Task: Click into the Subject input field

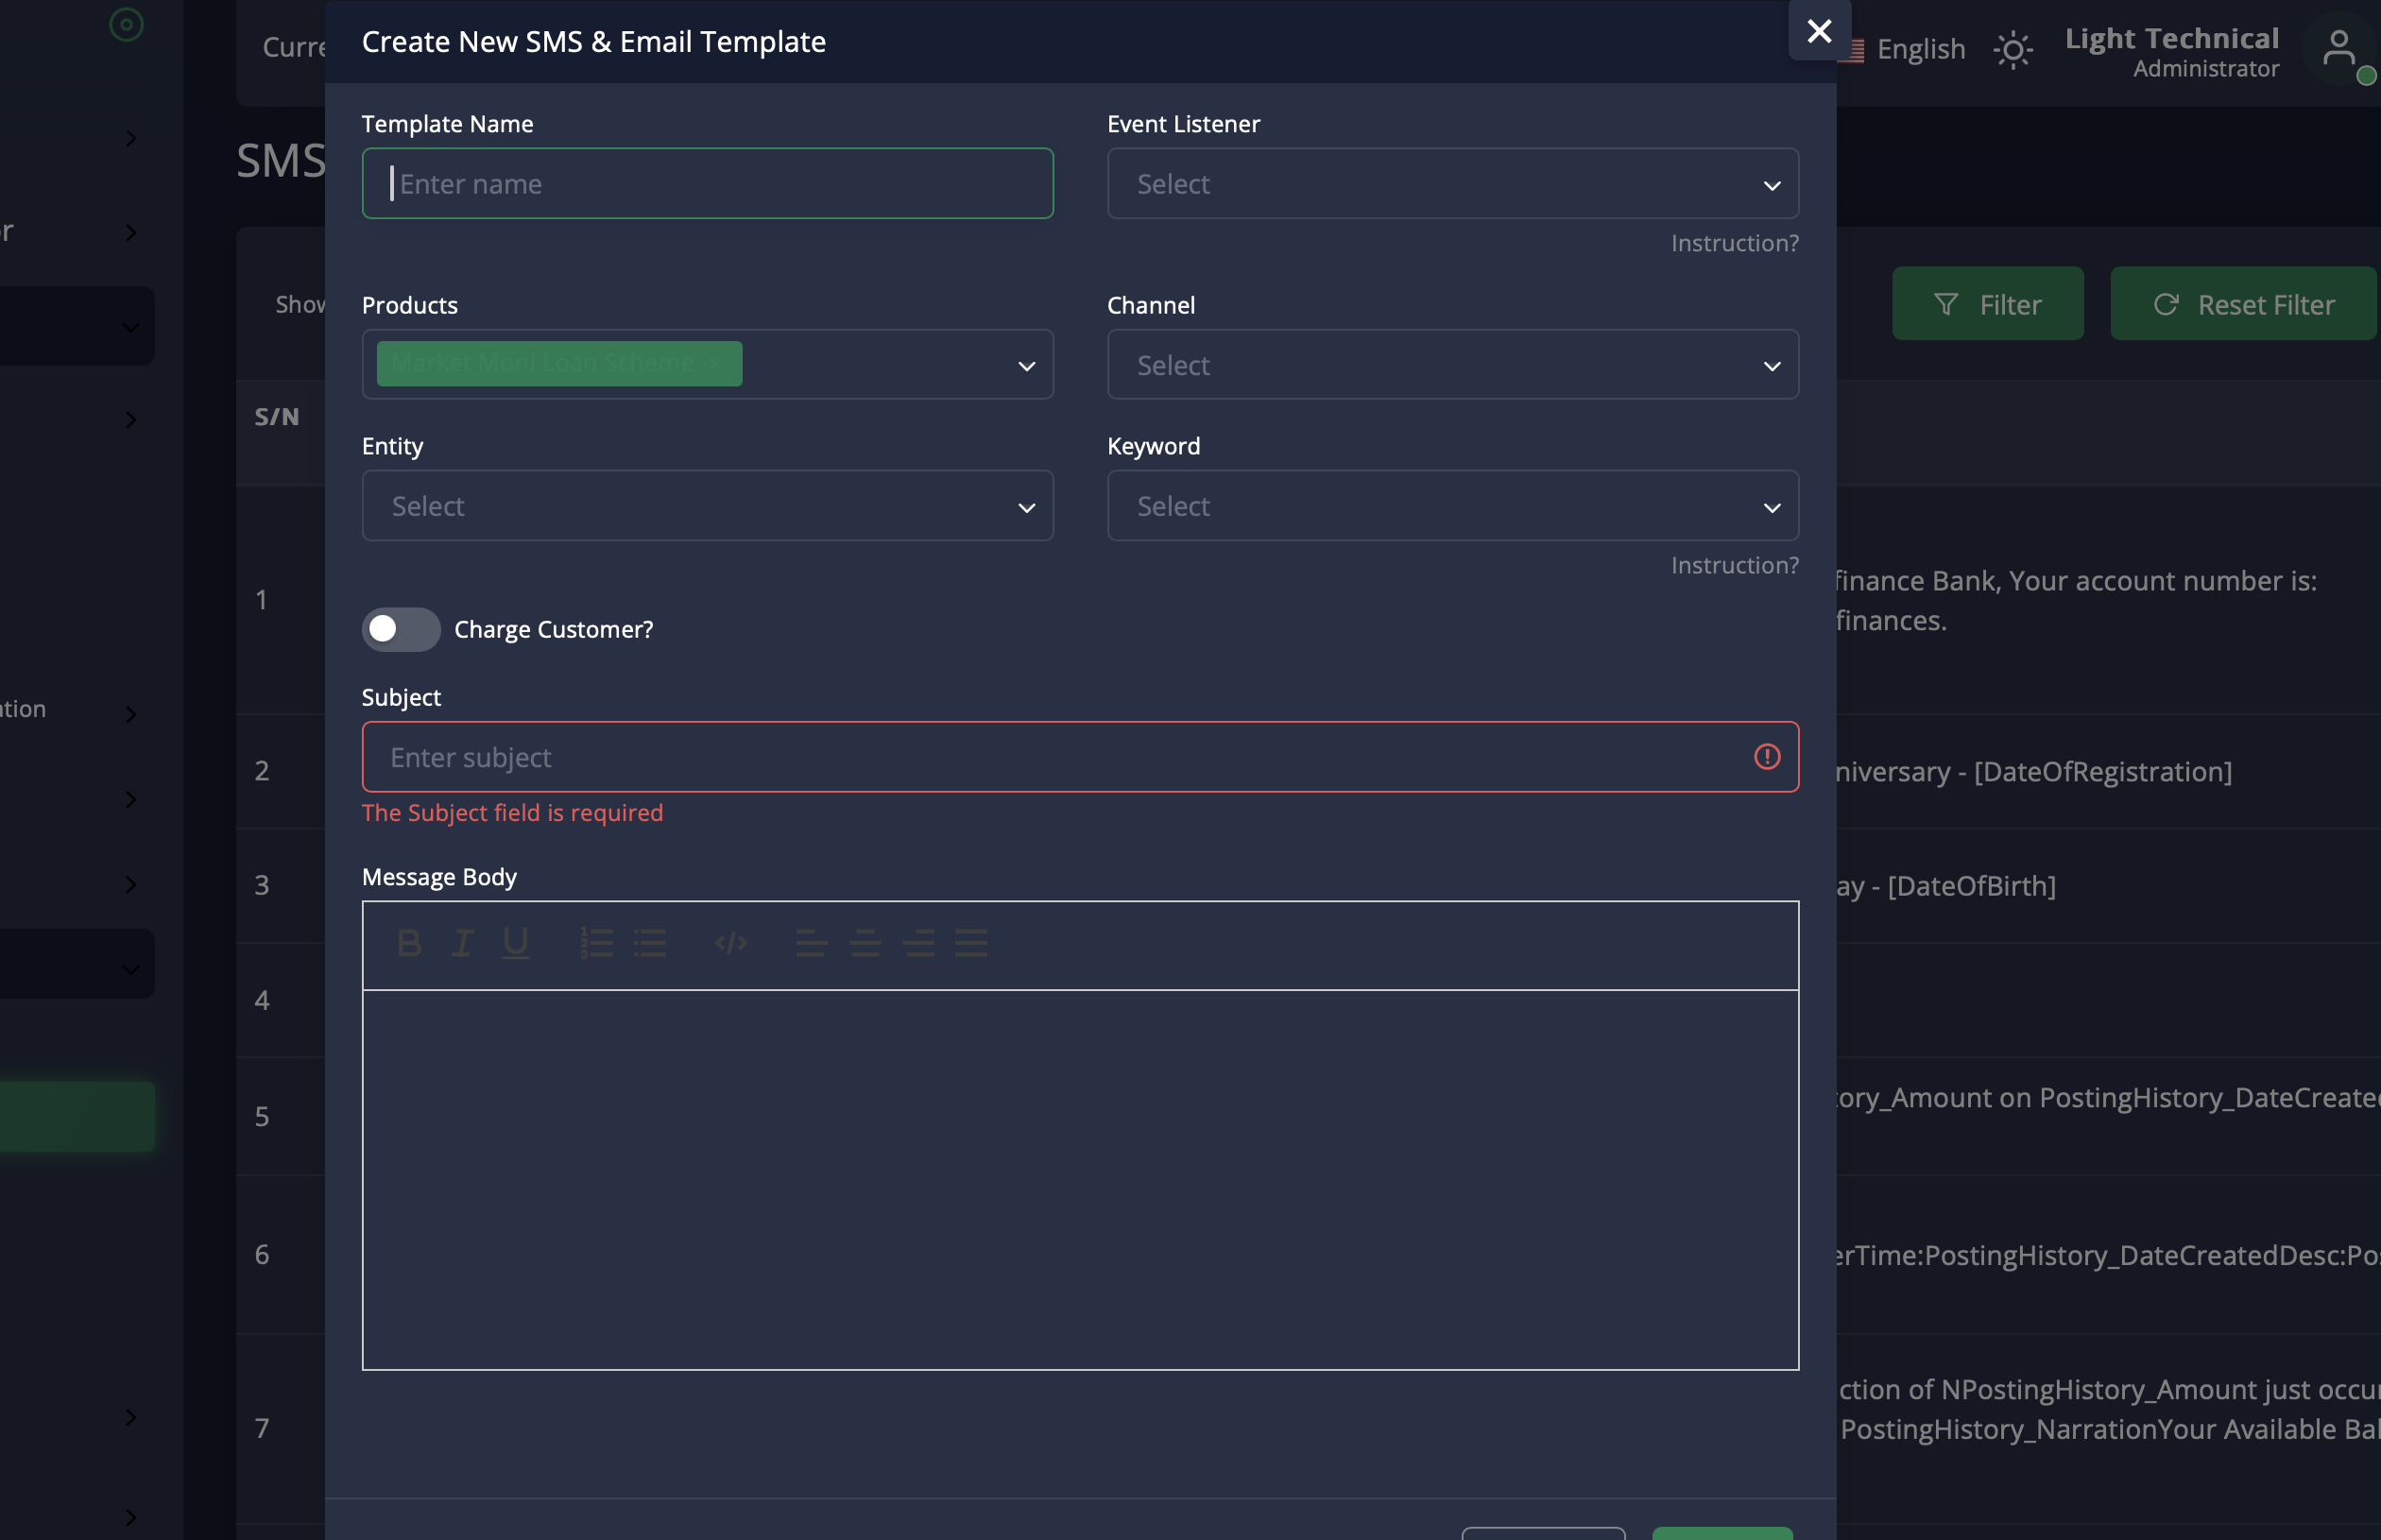Action: [1060, 757]
